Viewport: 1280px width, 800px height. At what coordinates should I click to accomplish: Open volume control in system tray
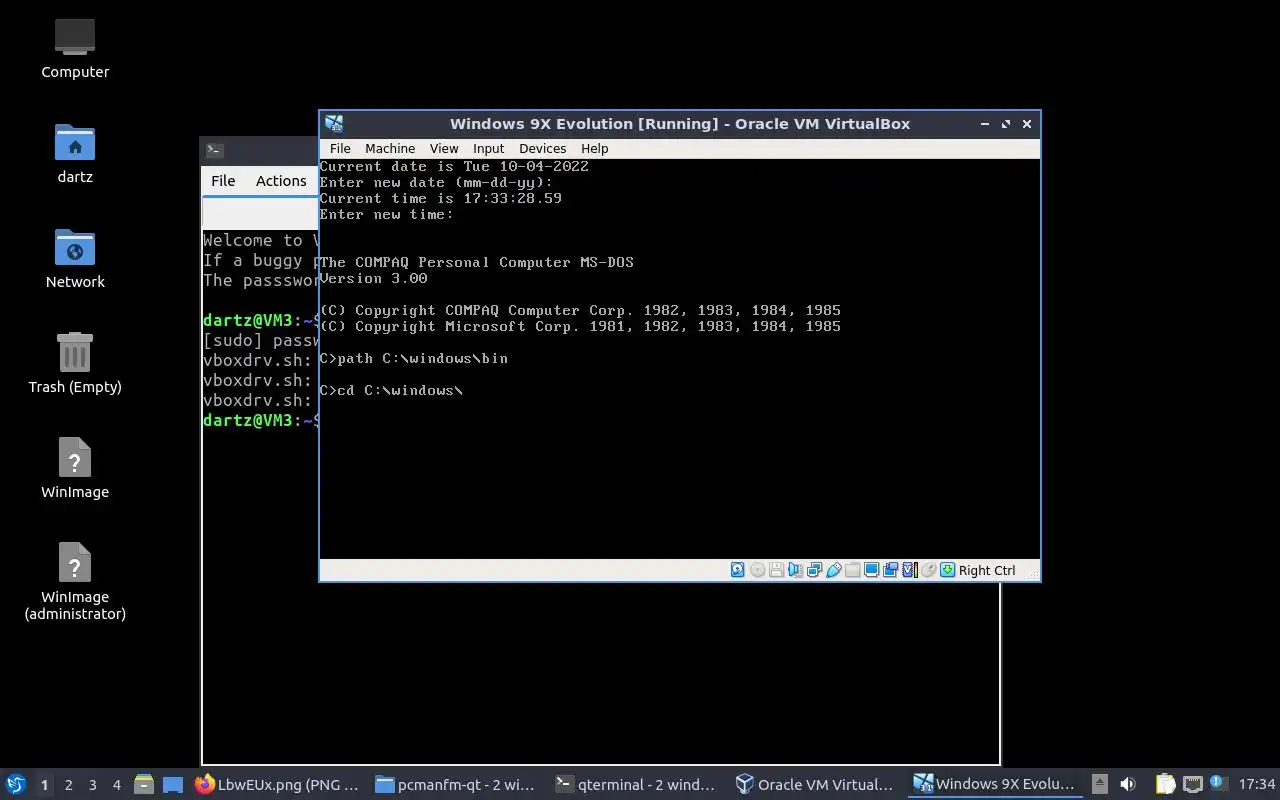point(1128,784)
